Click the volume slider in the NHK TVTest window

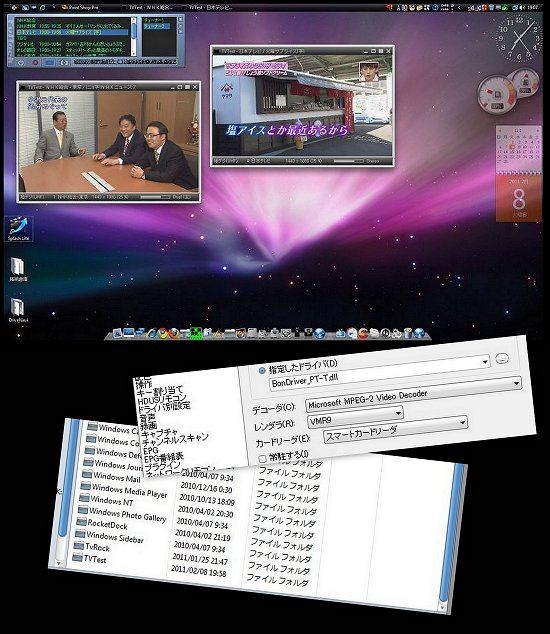coord(154,197)
